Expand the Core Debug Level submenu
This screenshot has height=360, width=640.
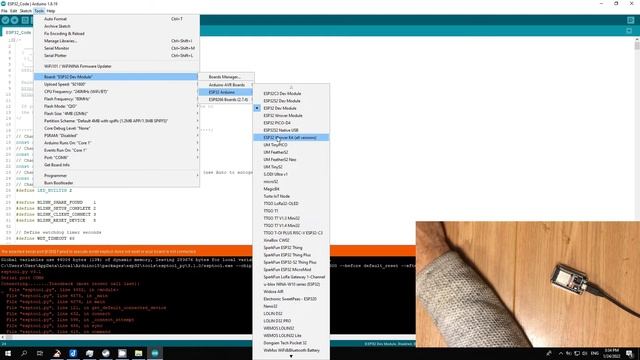116,128
